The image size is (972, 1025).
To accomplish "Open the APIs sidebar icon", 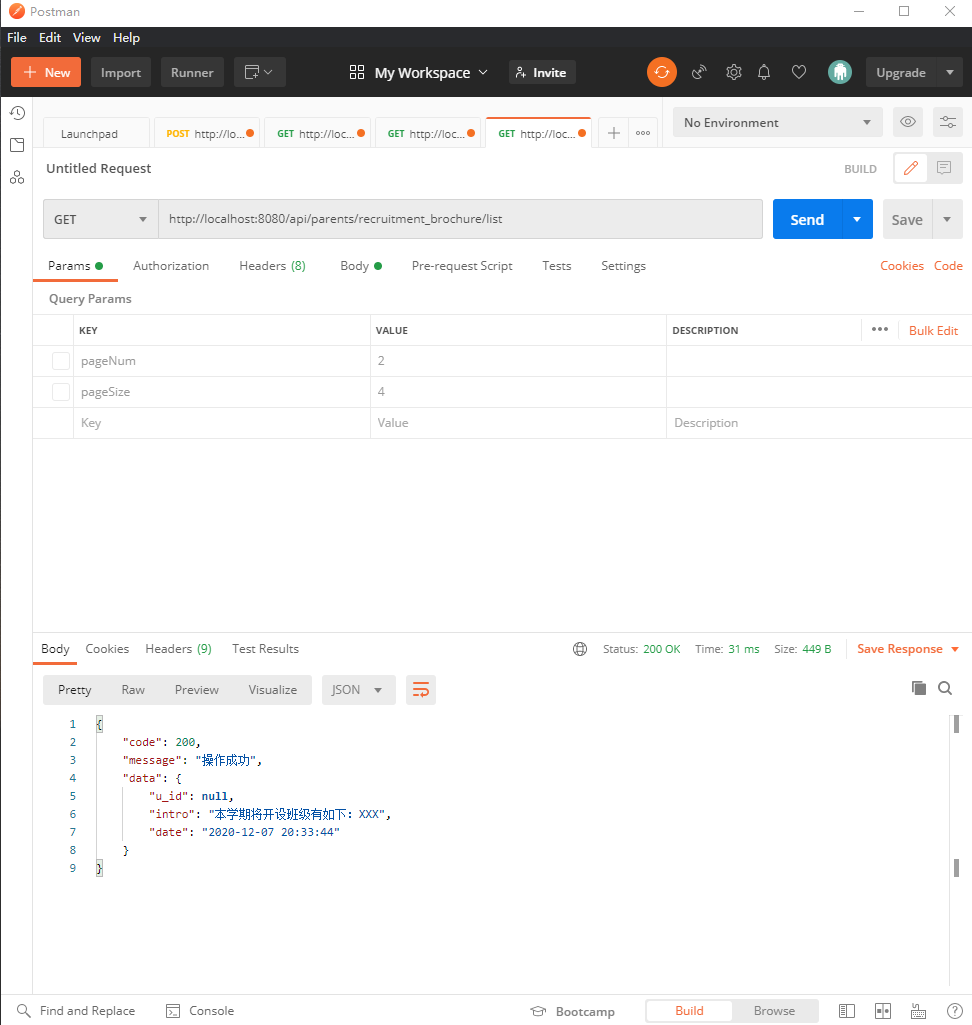I will click(x=17, y=177).
